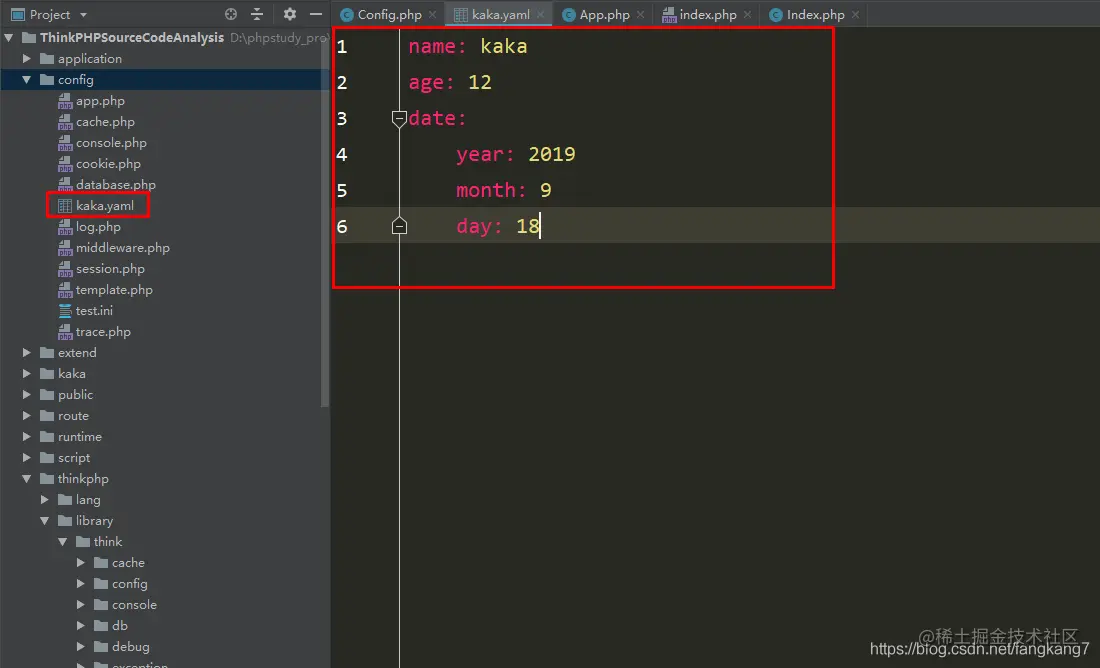This screenshot has height=668, width=1100.
Task: Close the kaka.yaml tab
Action: [540, 15]
